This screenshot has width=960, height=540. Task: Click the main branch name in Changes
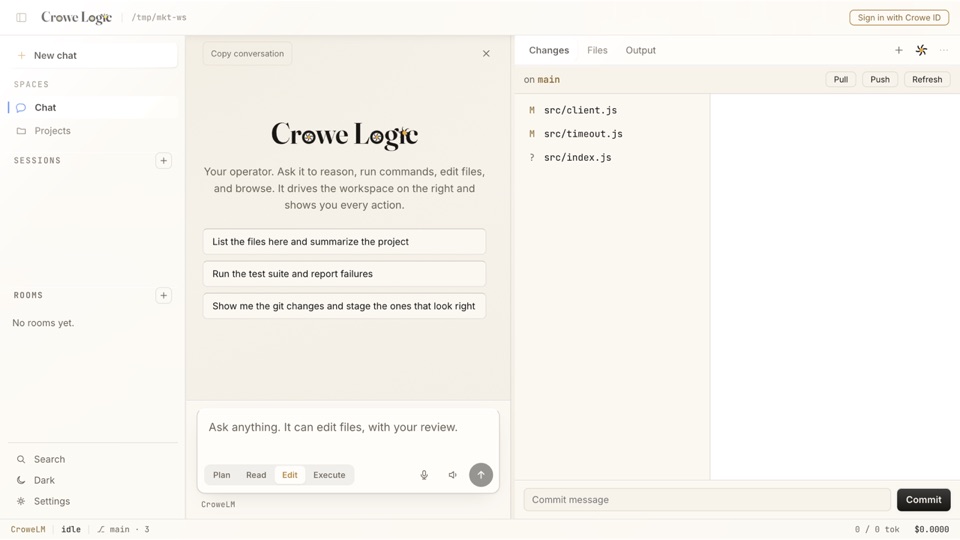coord(549,80)
